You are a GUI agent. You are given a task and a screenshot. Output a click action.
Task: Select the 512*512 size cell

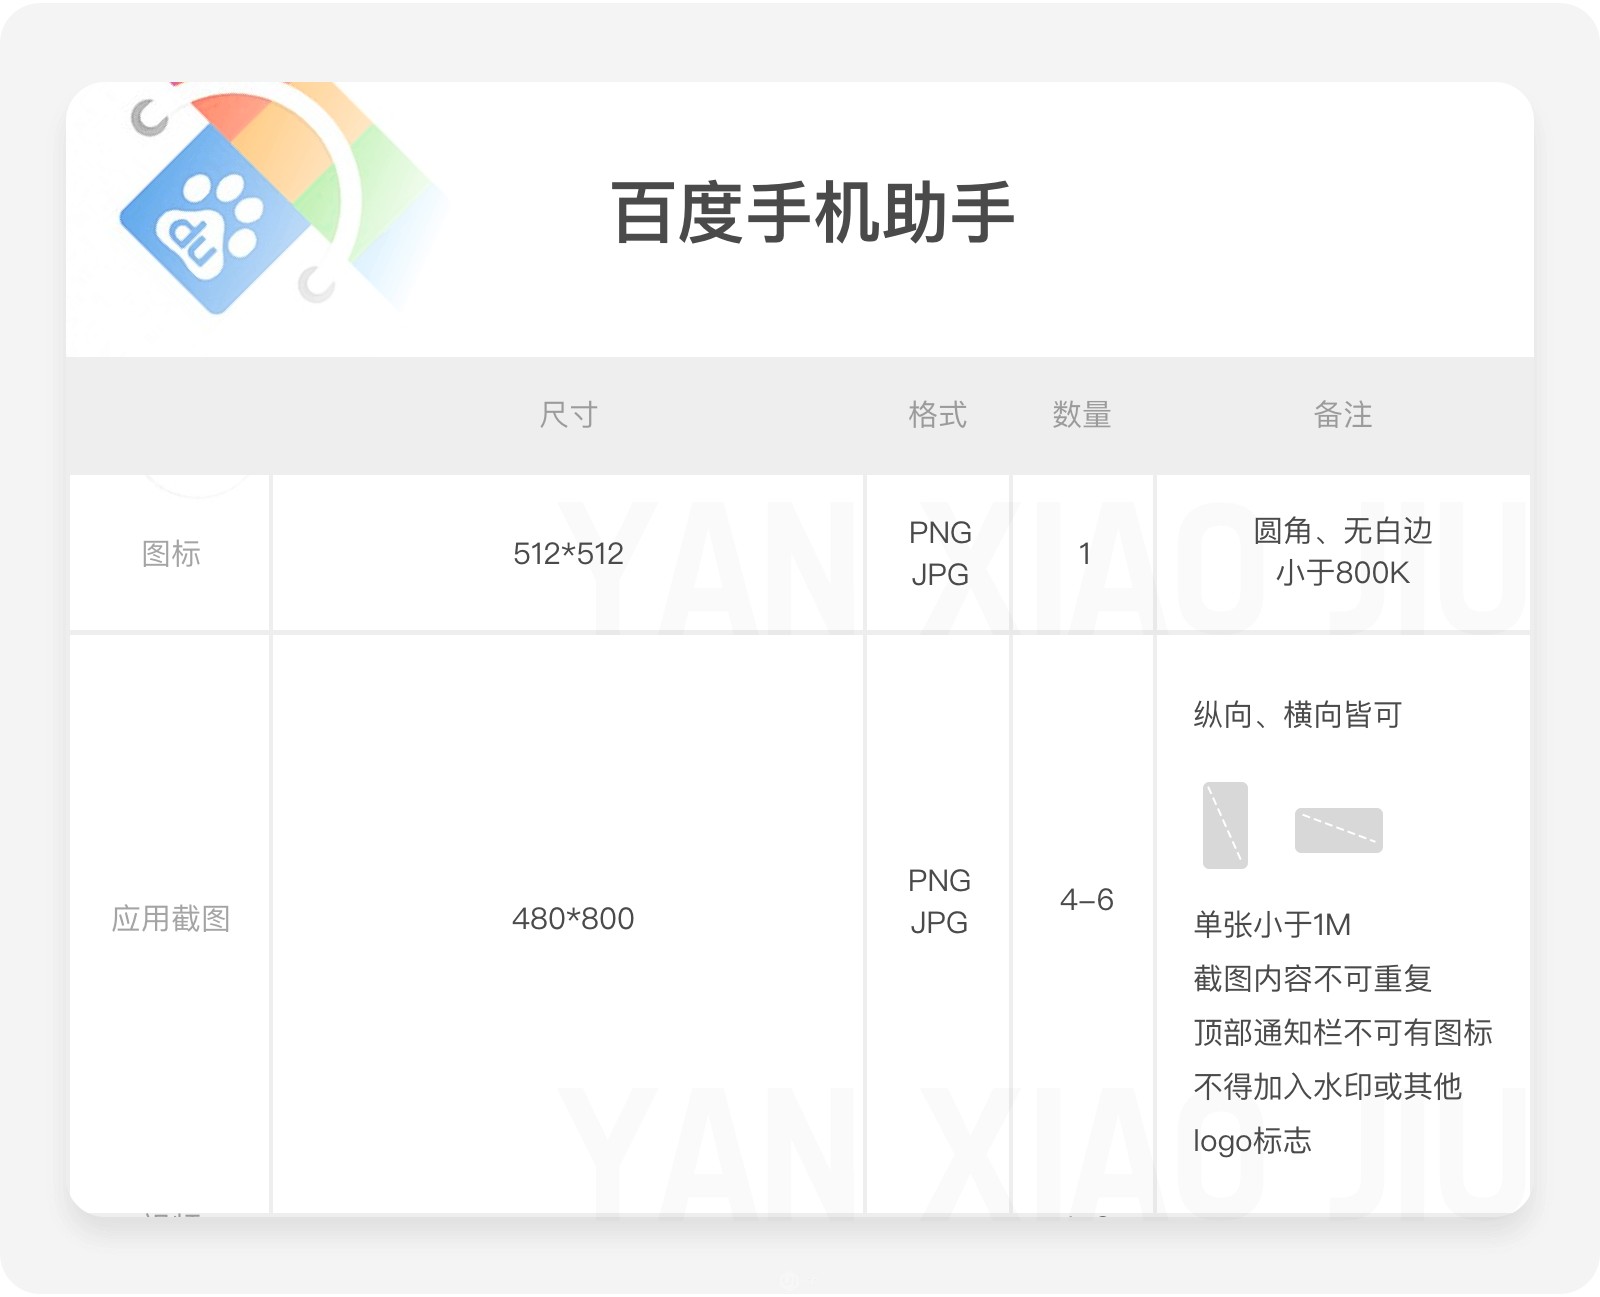[x=568, y=553]
